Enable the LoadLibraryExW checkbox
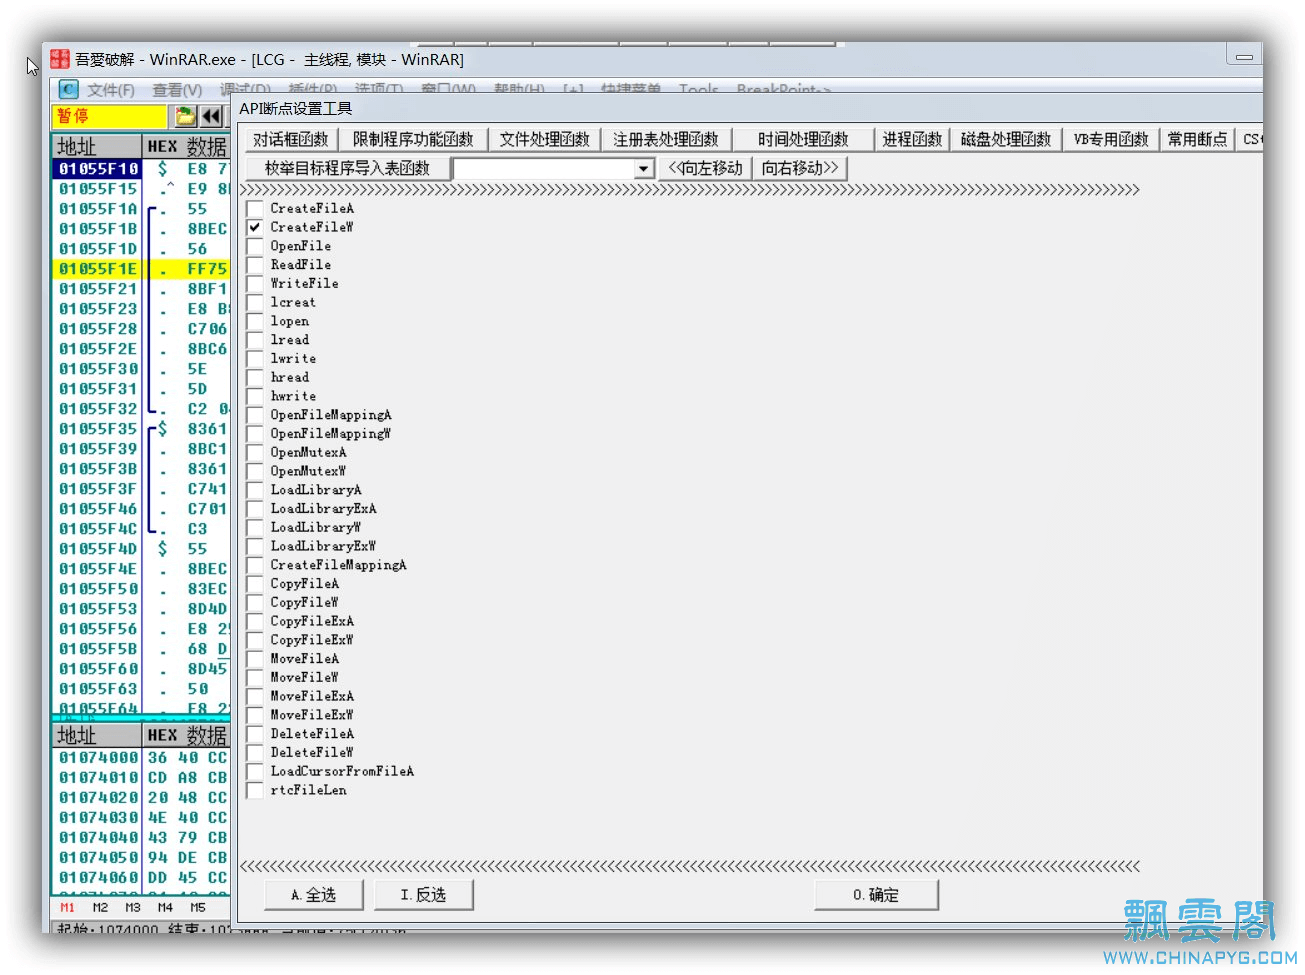Image resolution: width=1305 pixels, height=975 pixels. [x=255, y=546]
